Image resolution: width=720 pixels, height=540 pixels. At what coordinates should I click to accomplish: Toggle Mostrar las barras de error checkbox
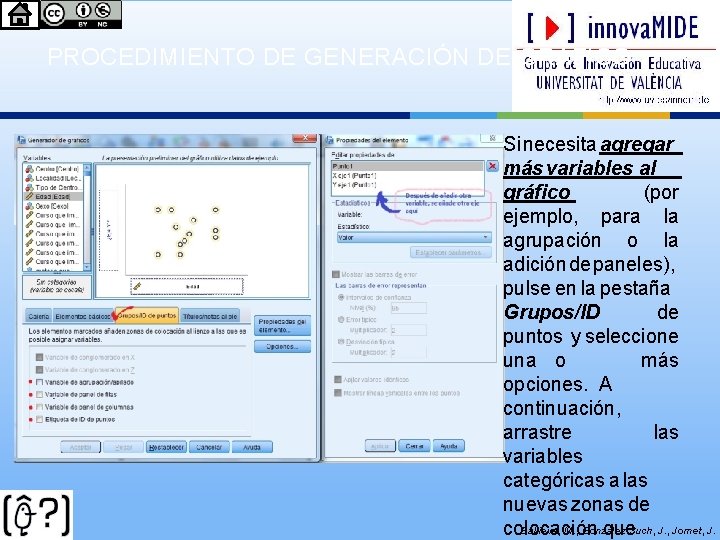coord(336,275)
